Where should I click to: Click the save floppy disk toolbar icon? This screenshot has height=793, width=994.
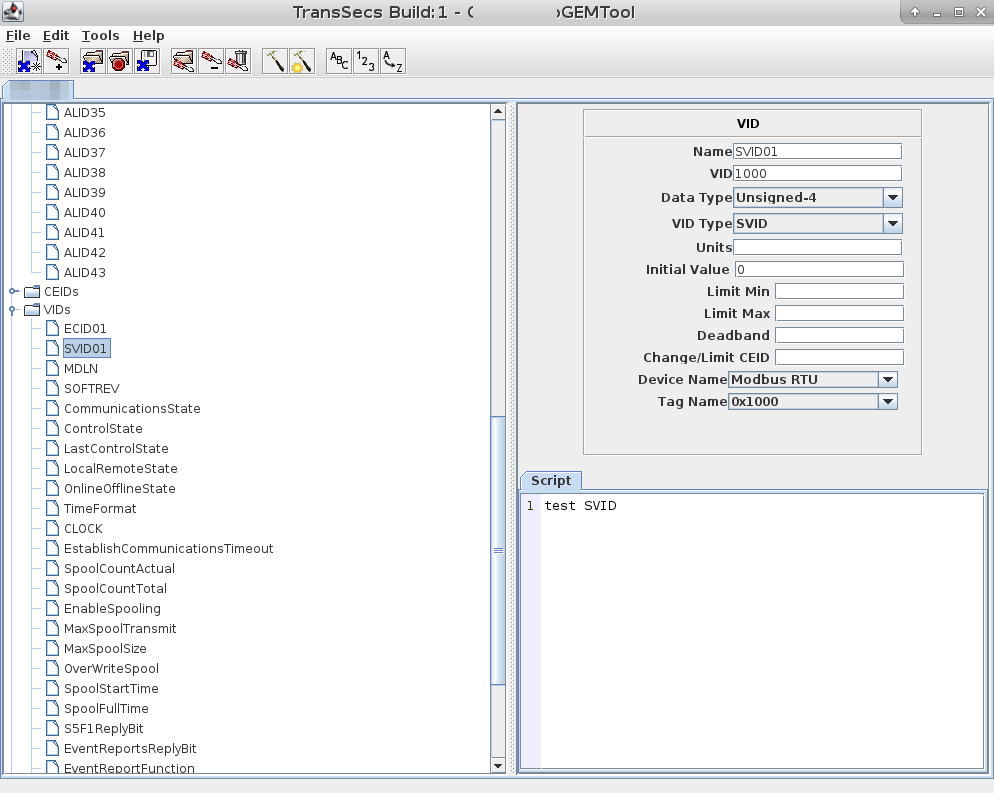[x=147, y=61]
